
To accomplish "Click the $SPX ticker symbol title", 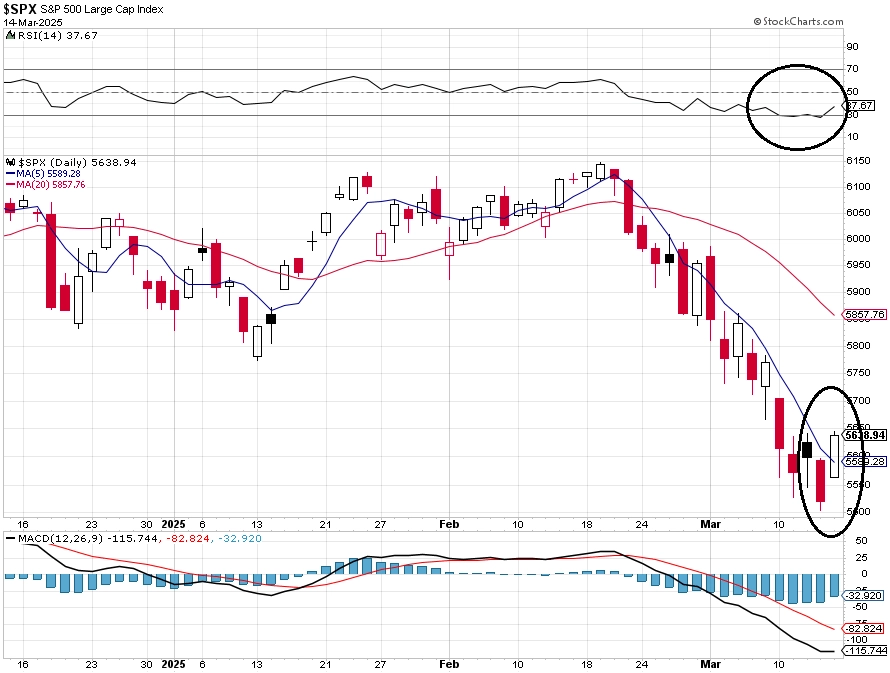I will (x=20, y=9).
